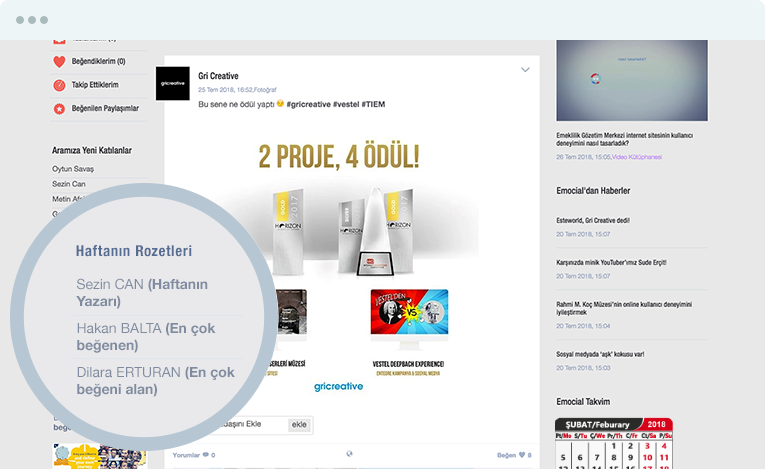
Task: Click the comment bubble icon next to Yorumlar
Action: (x=206, y=455)
